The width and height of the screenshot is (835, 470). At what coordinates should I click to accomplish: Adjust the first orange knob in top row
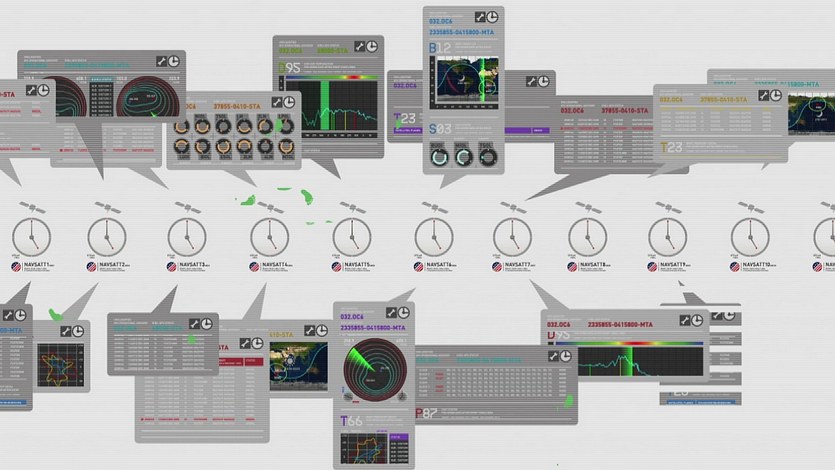182,127
